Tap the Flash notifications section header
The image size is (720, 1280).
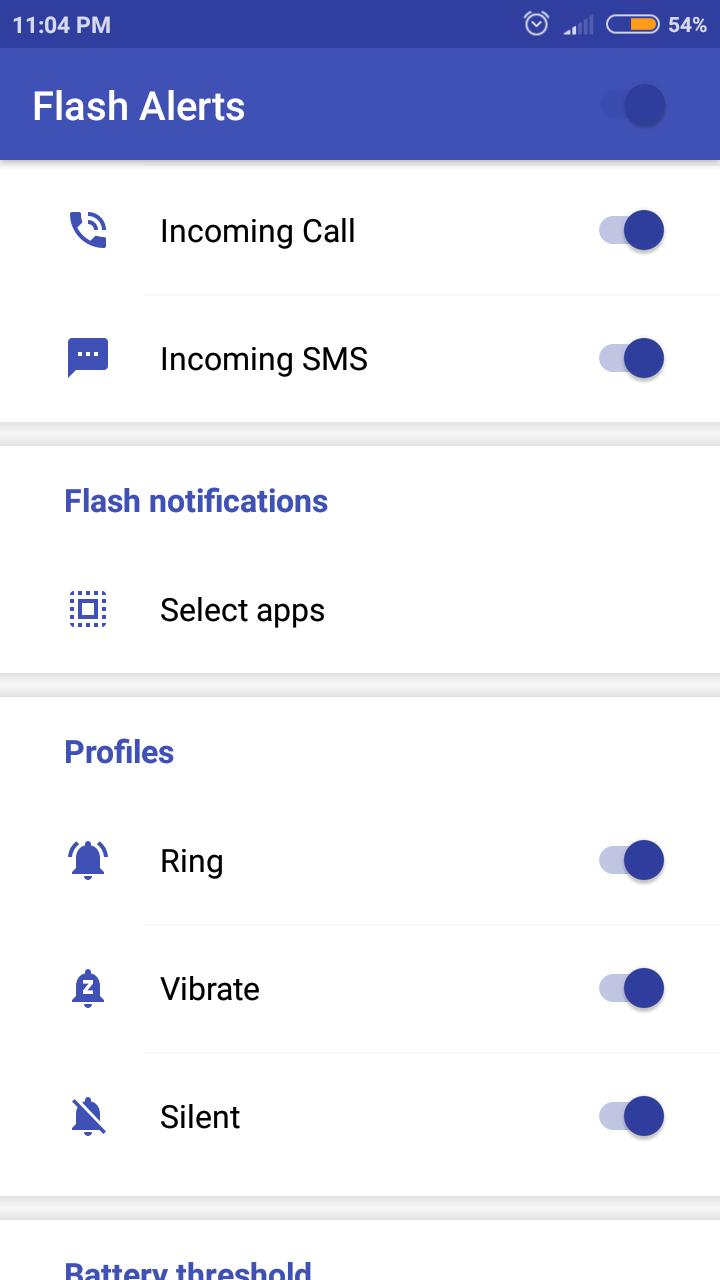tap(196, 501)
